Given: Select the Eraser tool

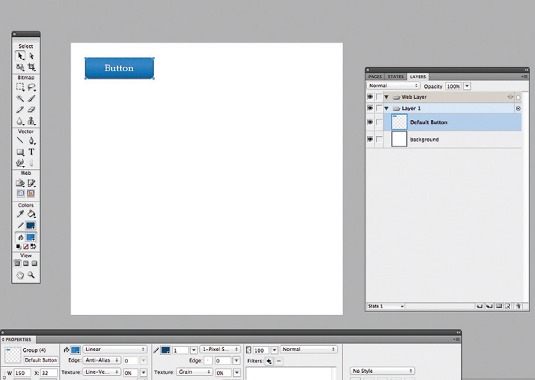Looking at the screenshot, I should coord(31,109).
